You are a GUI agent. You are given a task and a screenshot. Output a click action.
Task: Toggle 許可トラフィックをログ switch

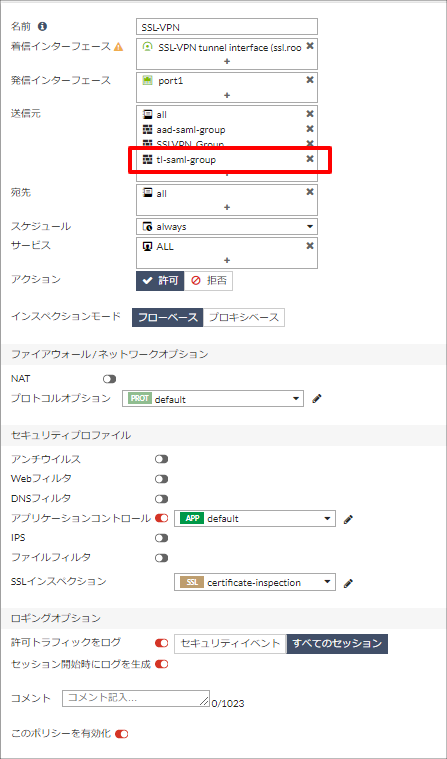[162, 643]
